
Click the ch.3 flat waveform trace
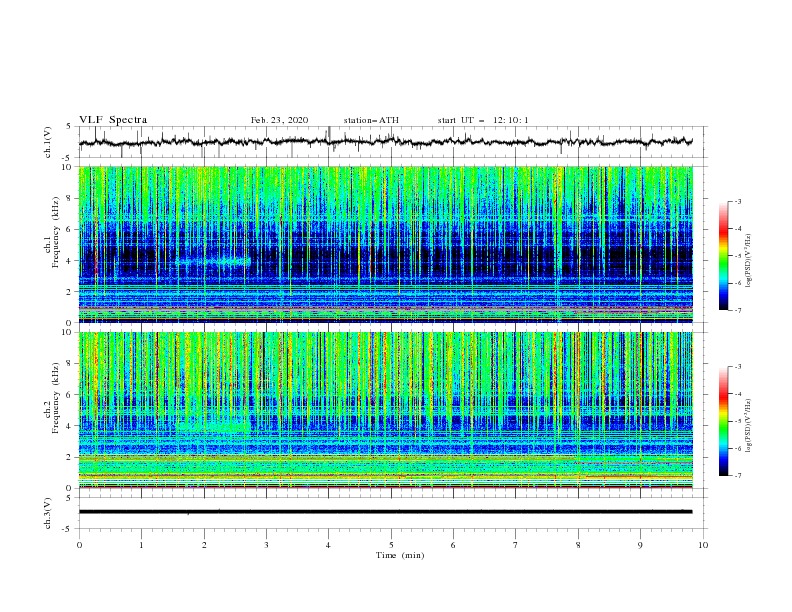pyautogui.click(x=385, y=512)
